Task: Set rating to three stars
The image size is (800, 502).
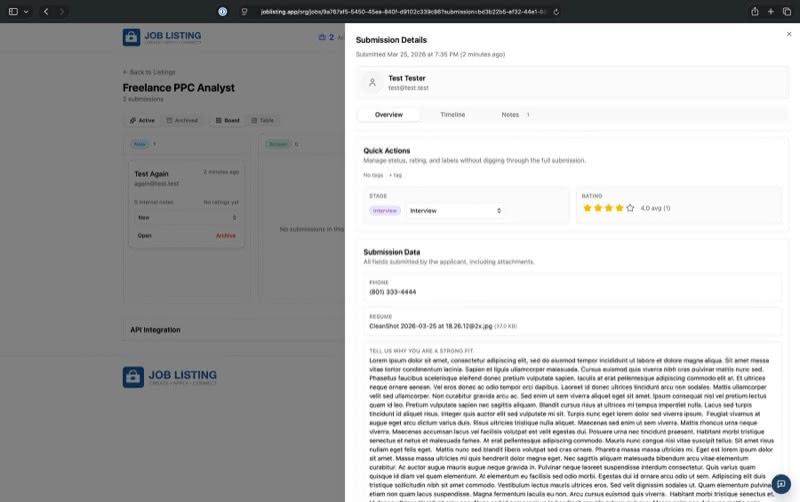Action: coord(609,208)
